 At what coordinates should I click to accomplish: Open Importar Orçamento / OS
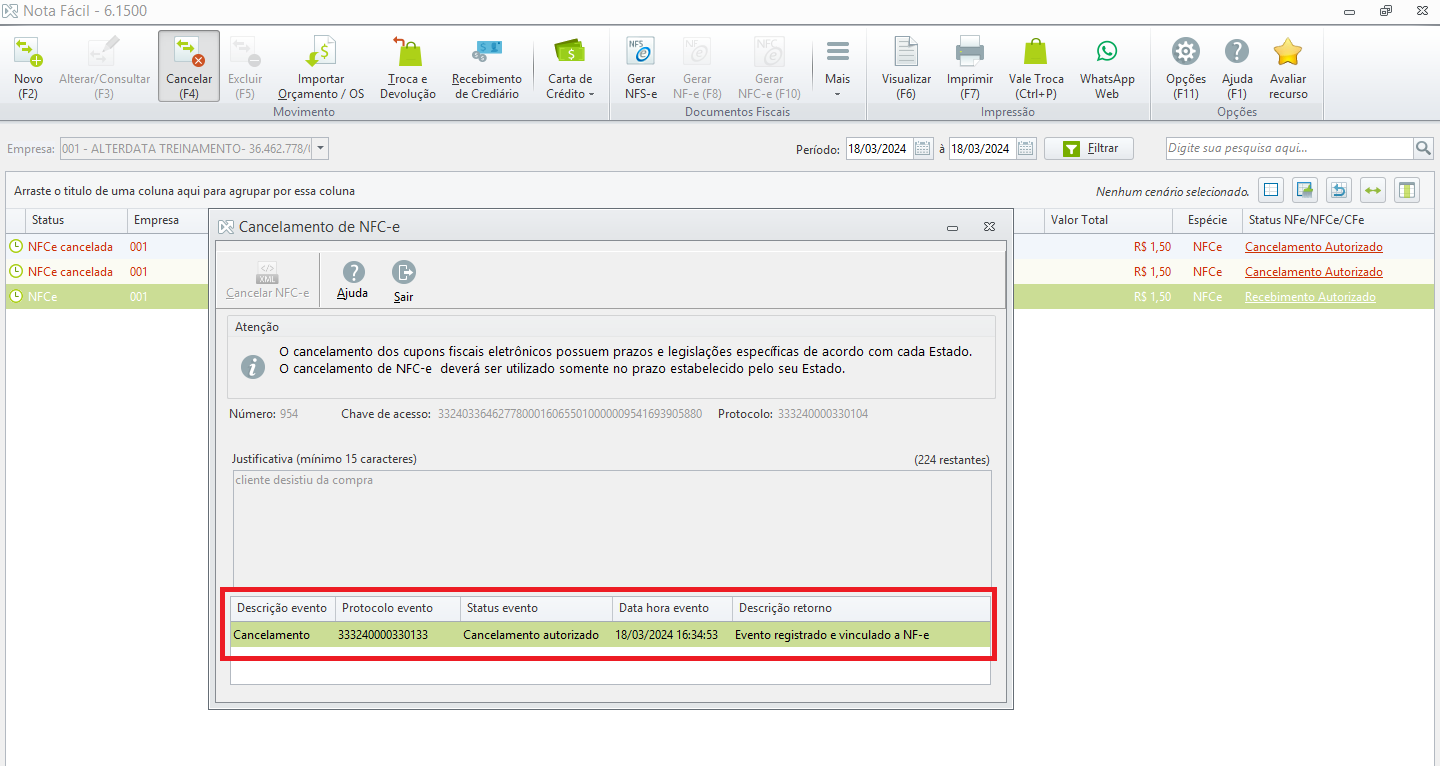321,66
